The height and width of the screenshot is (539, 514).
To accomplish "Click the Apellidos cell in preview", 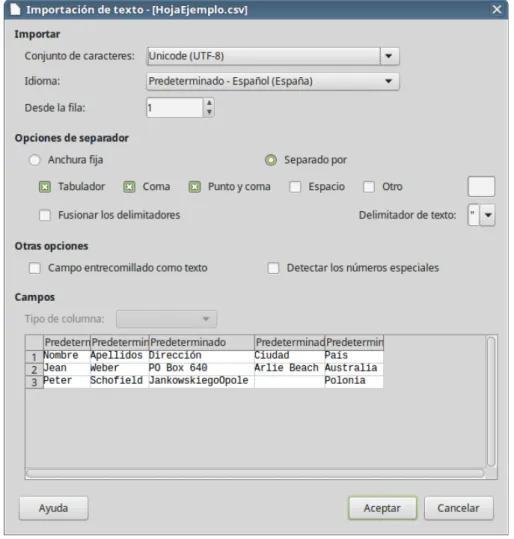I will [x=120, y=356].
